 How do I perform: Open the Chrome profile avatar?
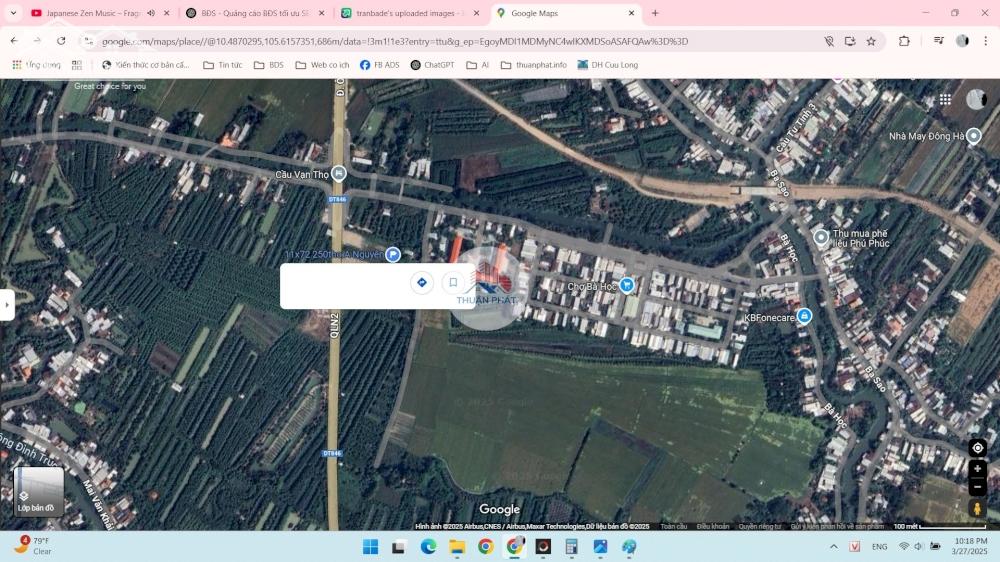(962, 41)
